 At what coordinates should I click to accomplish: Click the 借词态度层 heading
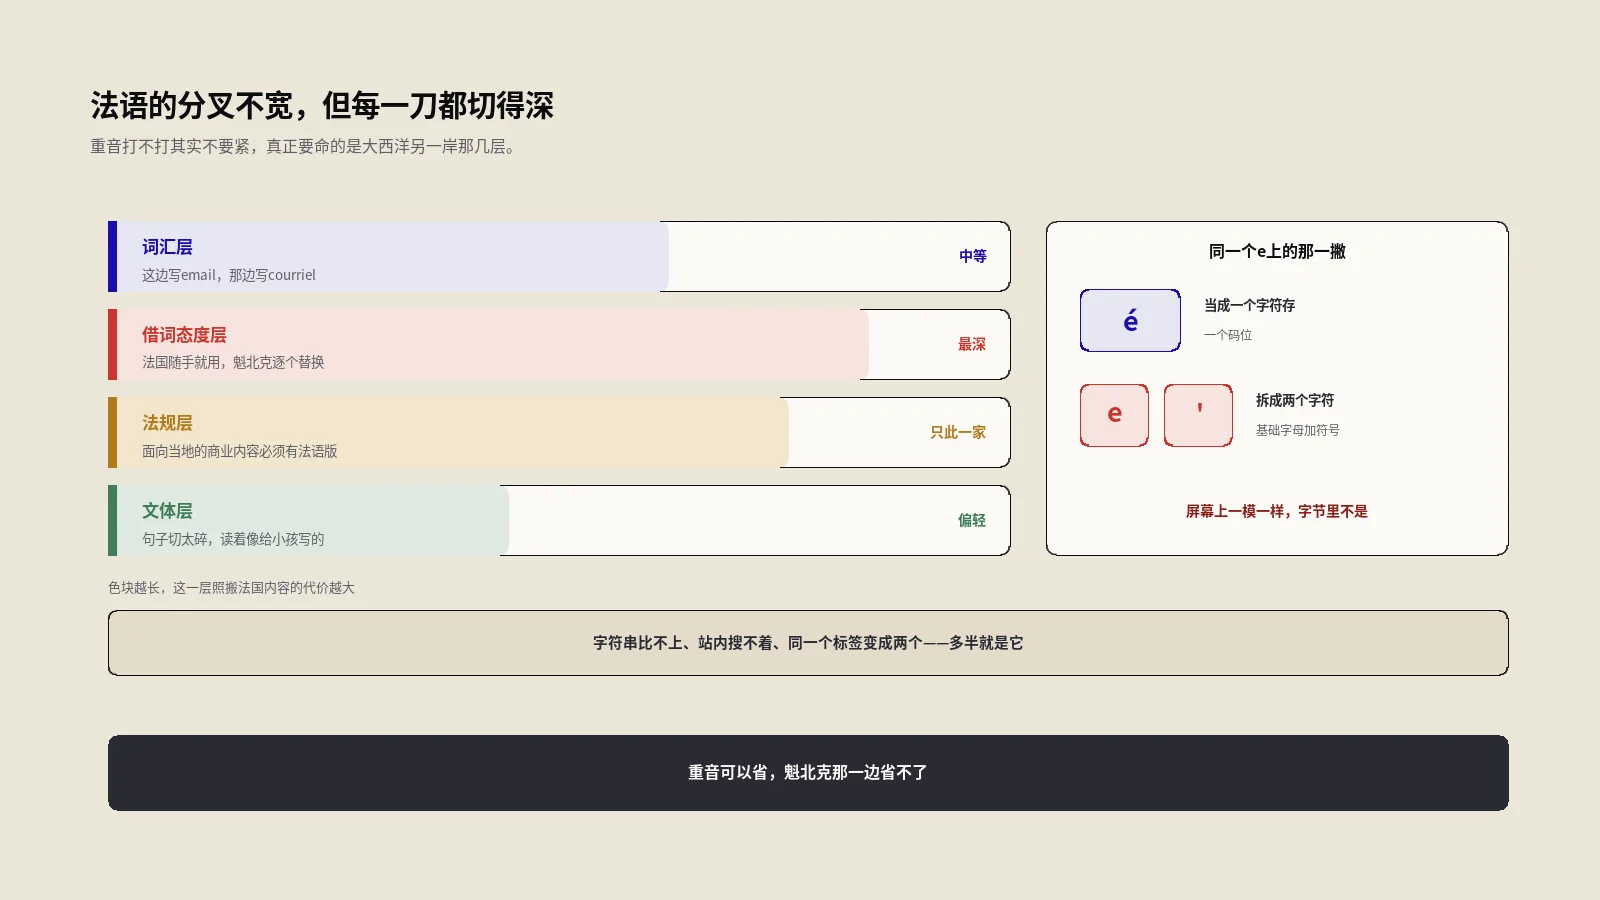(x=184, y=335)
